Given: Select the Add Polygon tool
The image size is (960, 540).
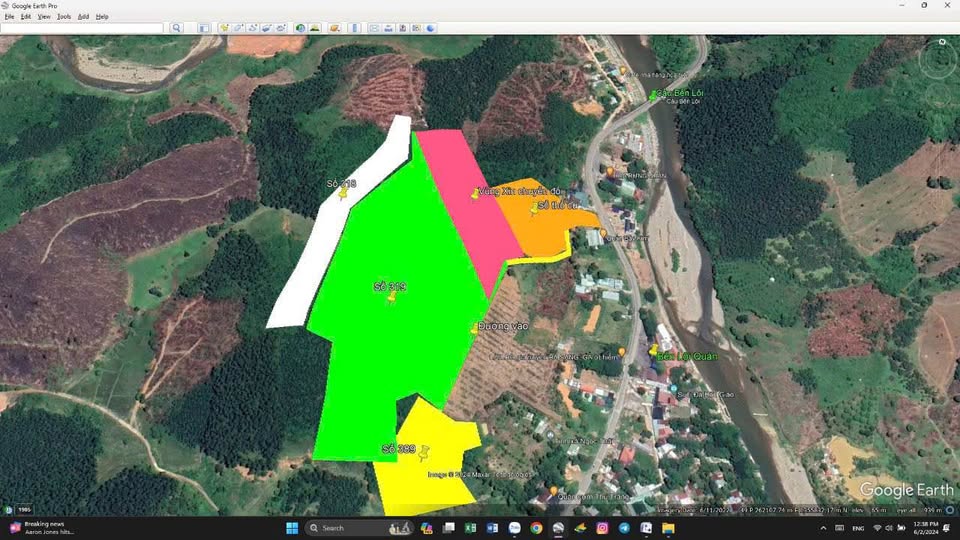Looking at the screenshot, I should point(238,28).
